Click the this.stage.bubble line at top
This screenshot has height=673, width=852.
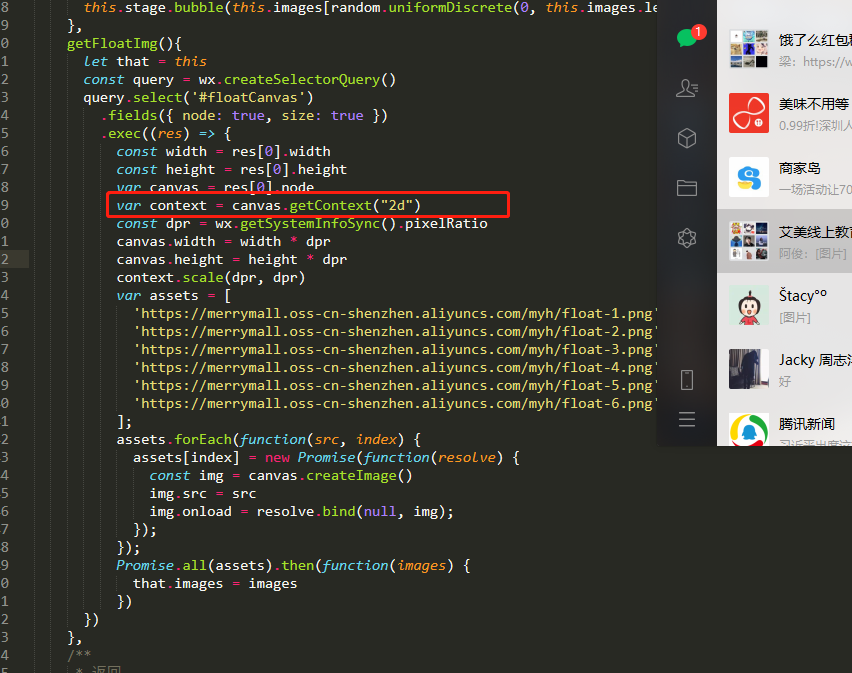click(x=370, y=8)
